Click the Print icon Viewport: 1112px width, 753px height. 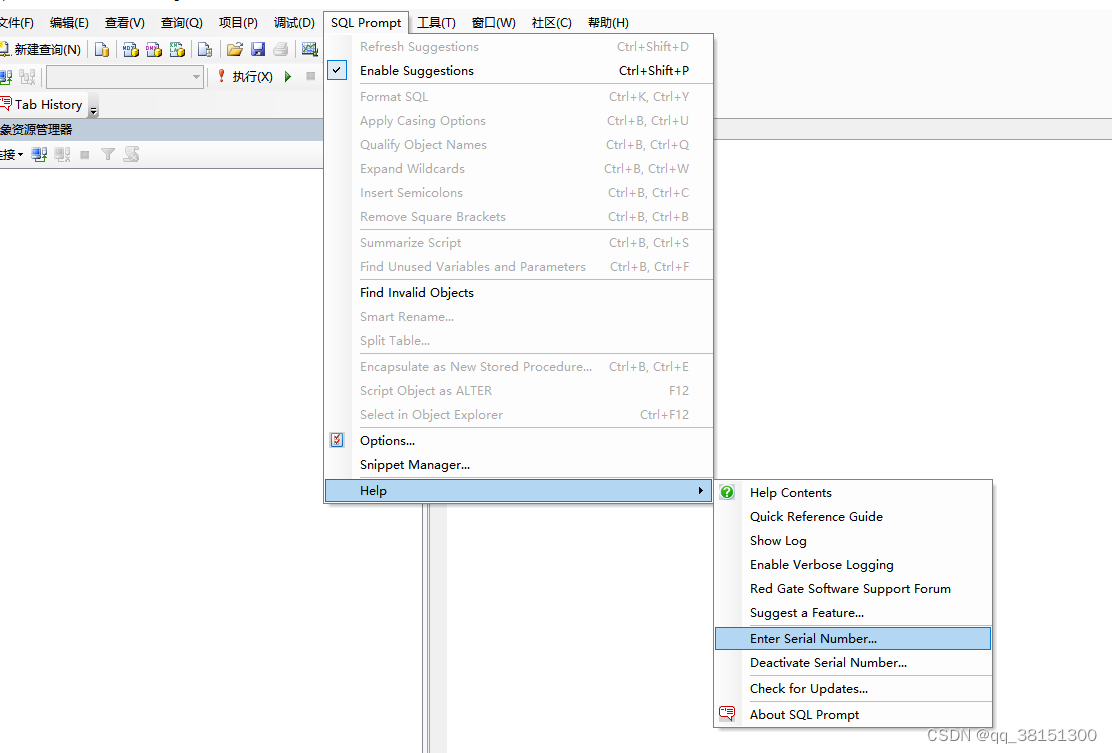(281, 50)
